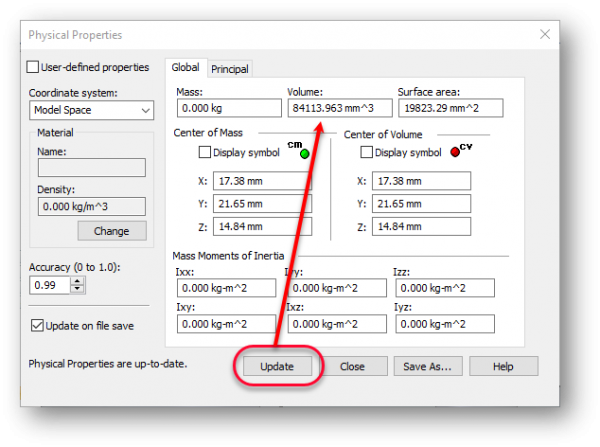Click the Iyy moment of inertia field

click(337, 288)
